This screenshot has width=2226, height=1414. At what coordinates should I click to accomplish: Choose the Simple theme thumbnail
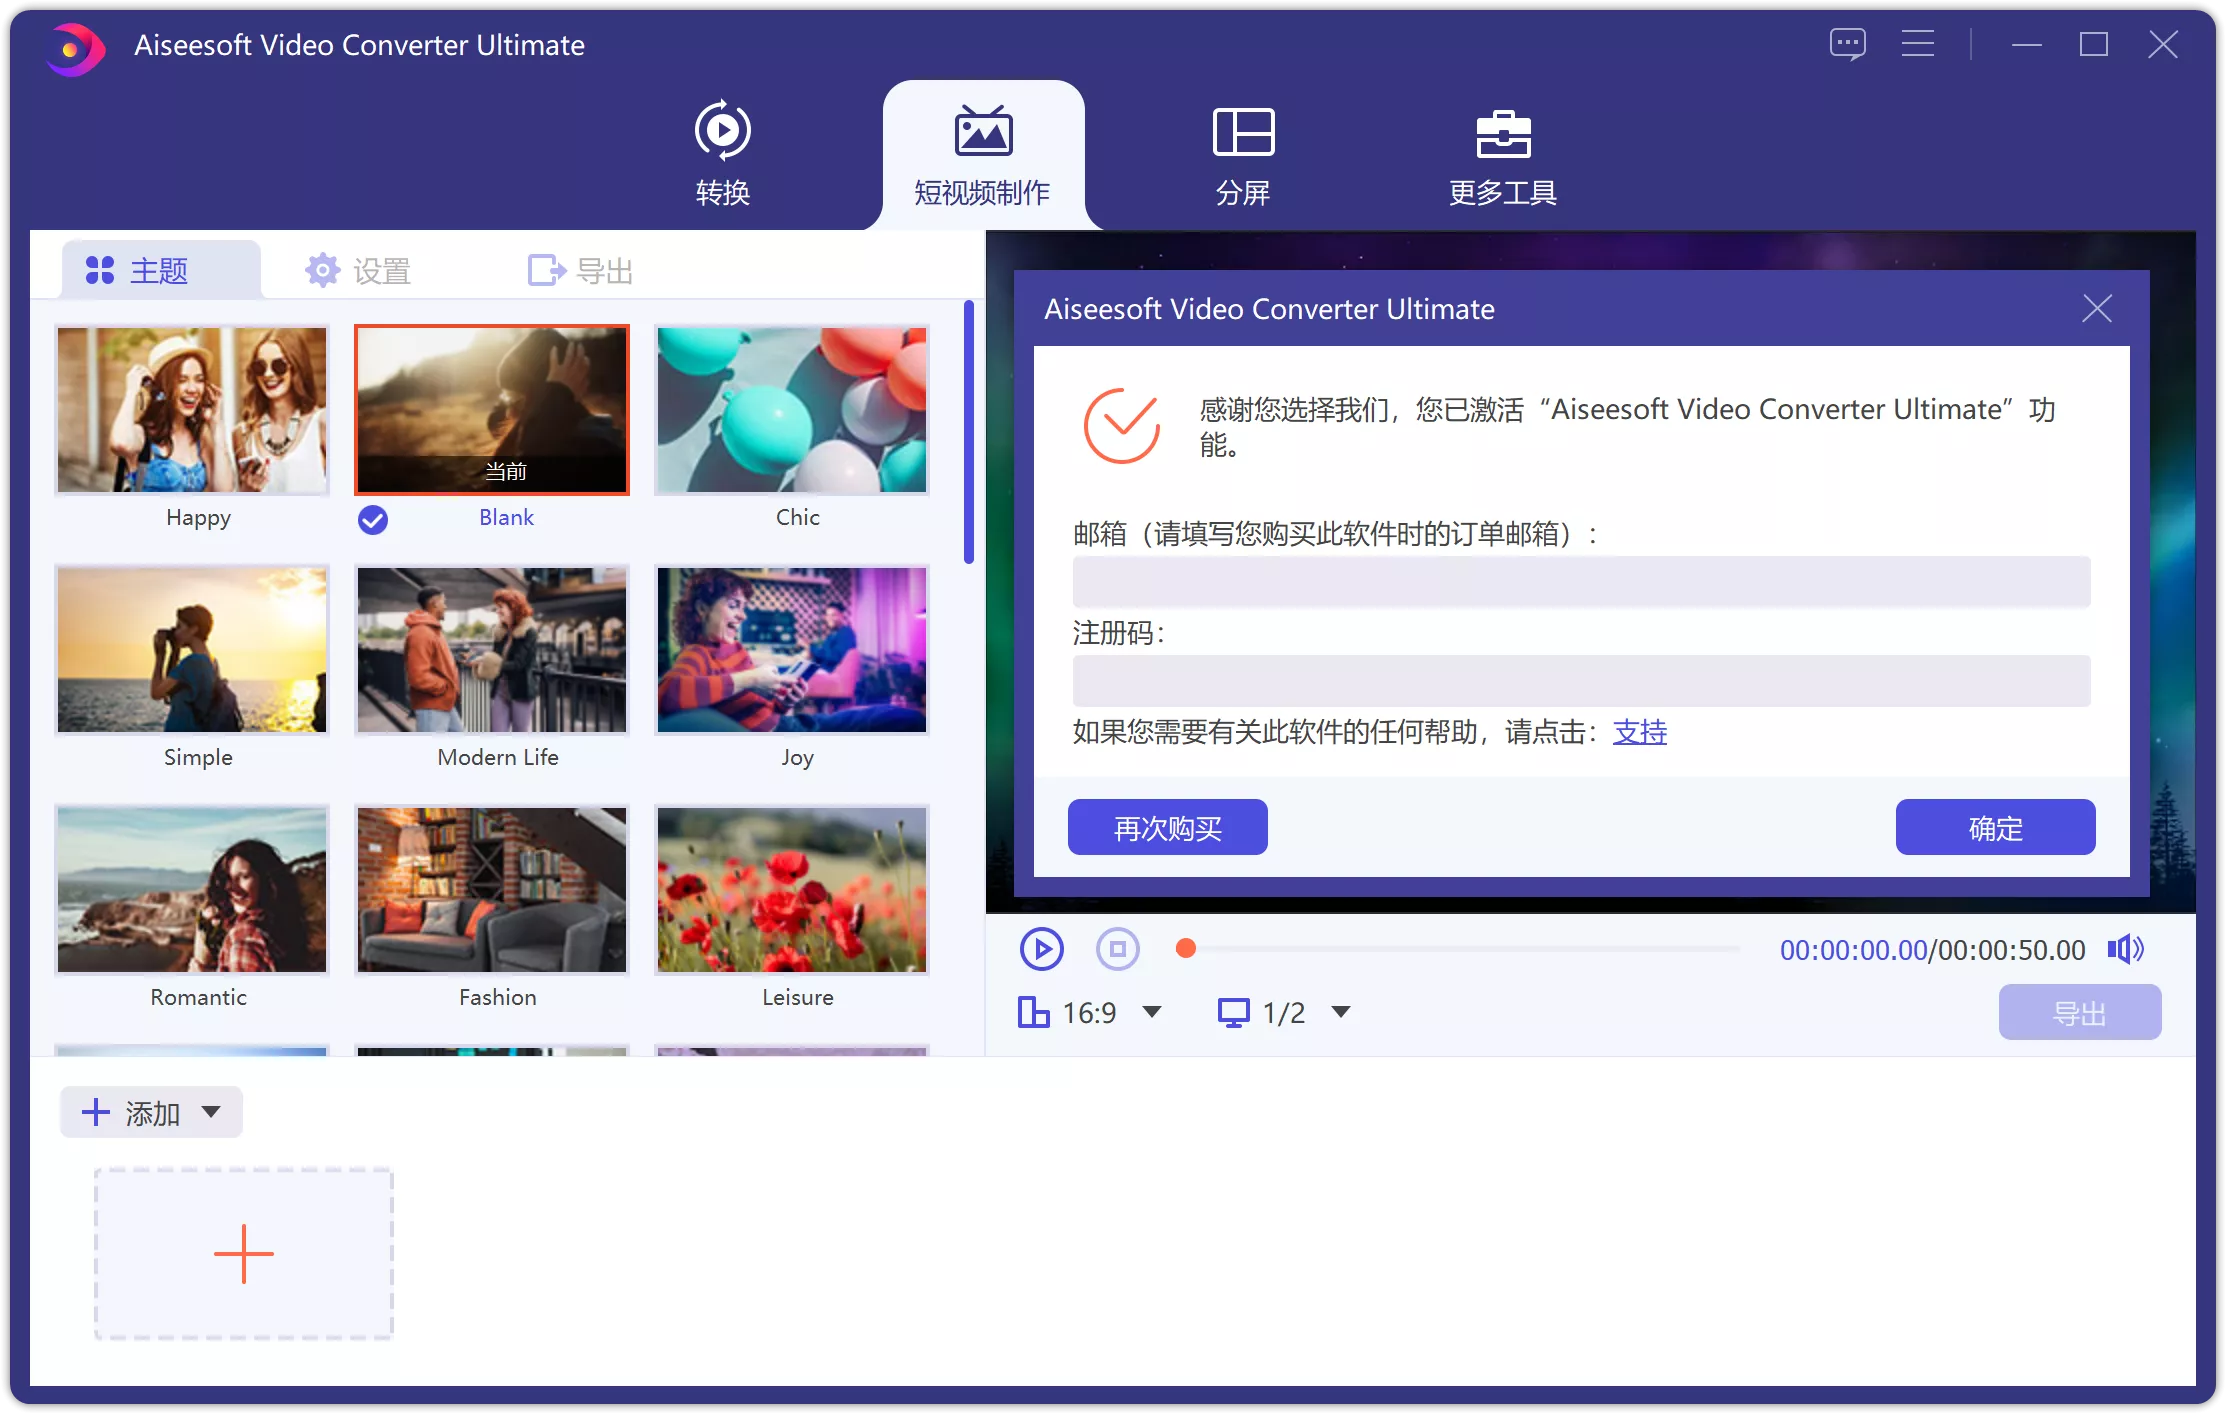[x=192, y=650]
